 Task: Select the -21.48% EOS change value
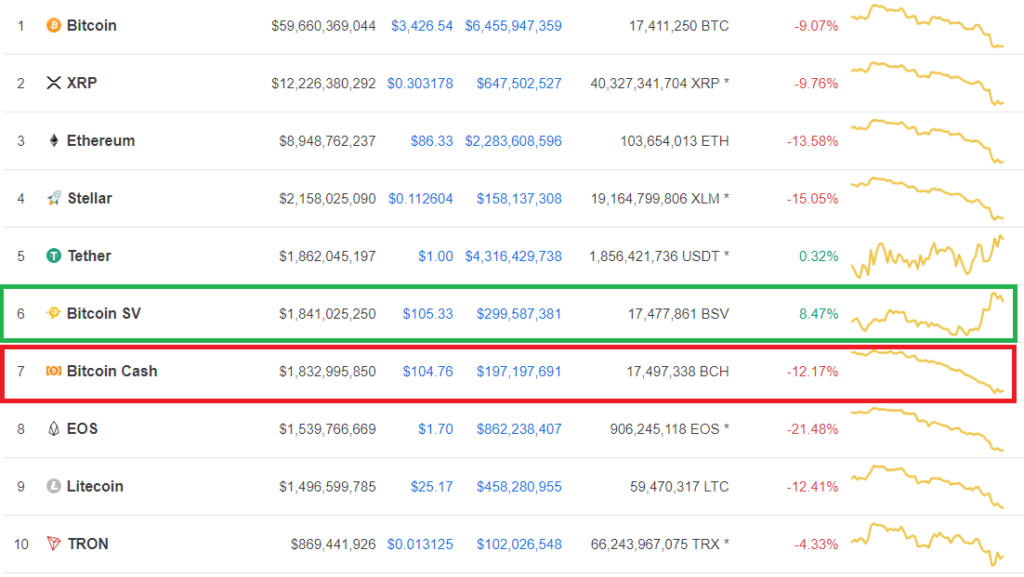(x=812, y=429)
